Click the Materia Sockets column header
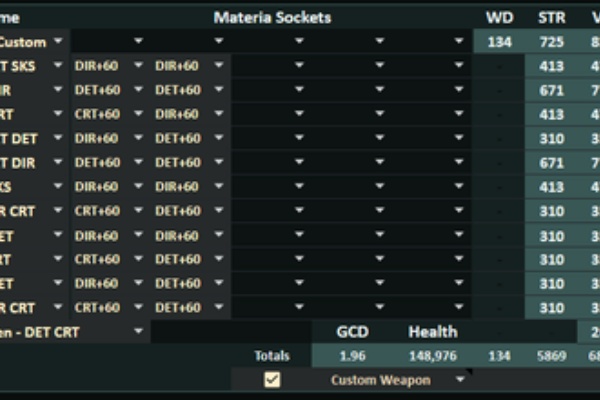The height and width of the screenshot is (400, 600). [x=272, y=17]
